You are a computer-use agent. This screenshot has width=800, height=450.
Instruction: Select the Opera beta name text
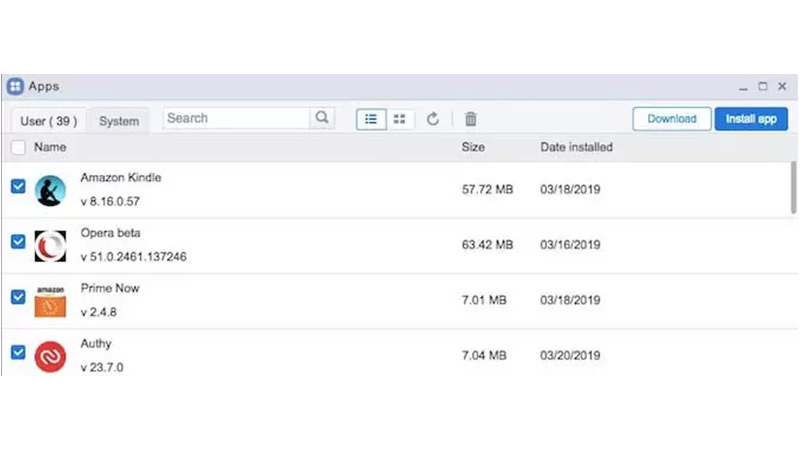pos(110,233)
